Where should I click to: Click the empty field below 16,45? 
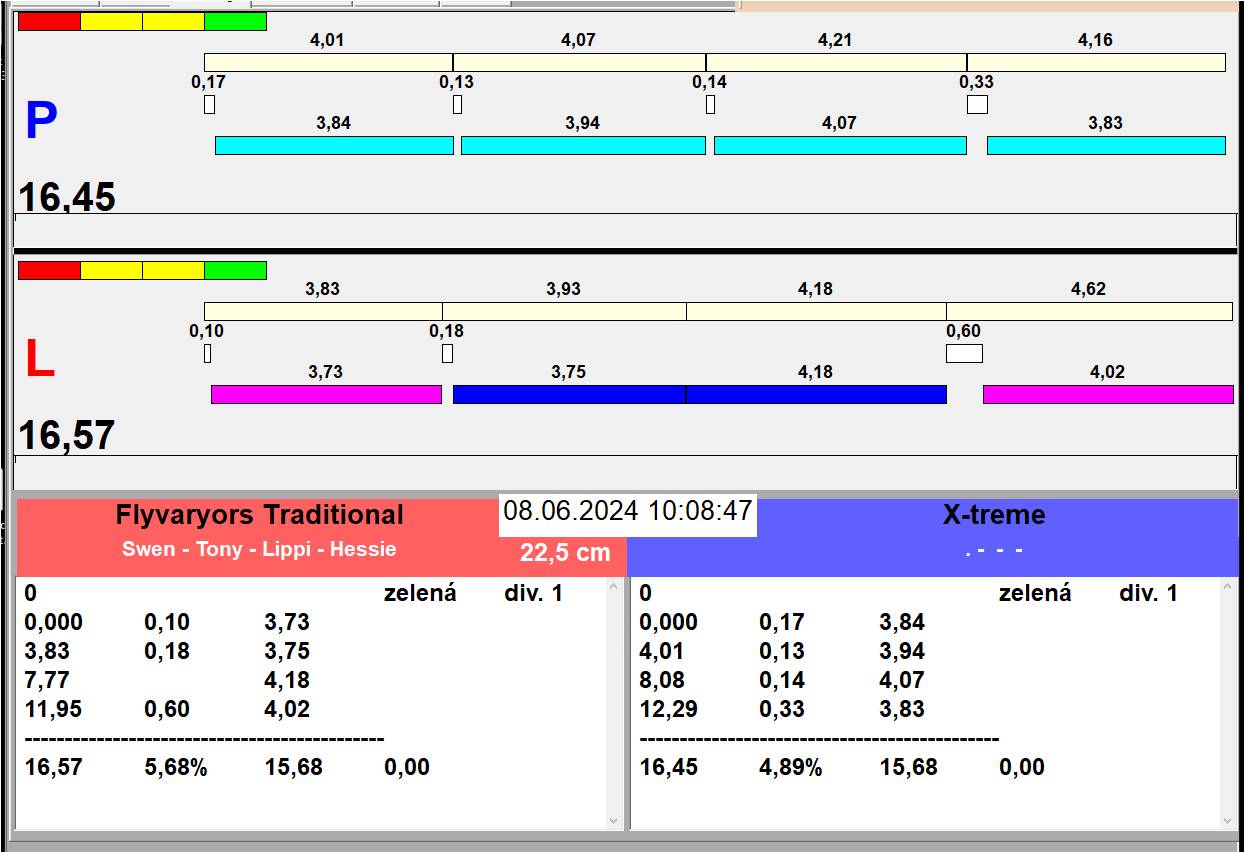tap(625, 230)
